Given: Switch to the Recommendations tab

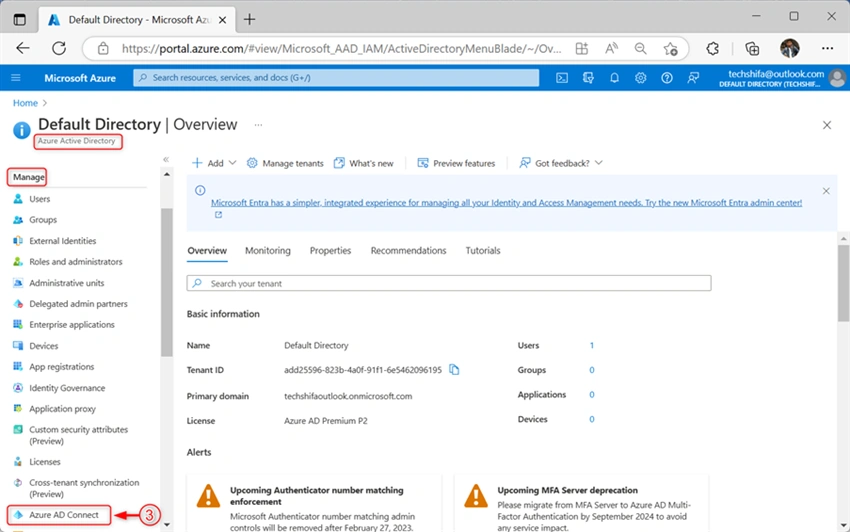Looking at the screenshot, I should [x=408, y=251].
